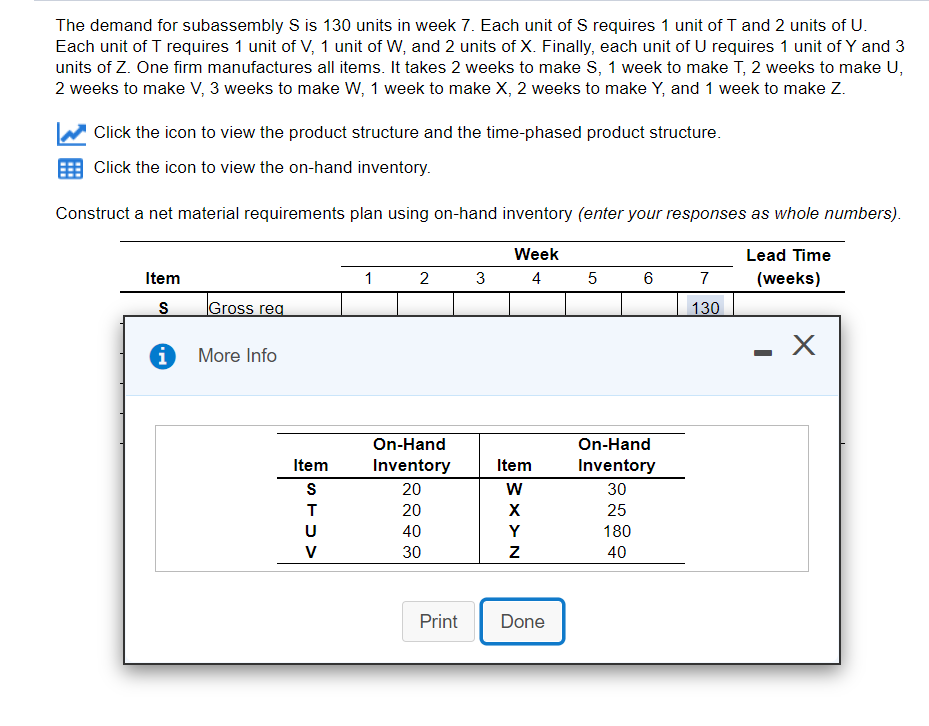Click the week 1 gross requirement cell for S
Viewport: 929px width, 726px height.
click(369, 305)
